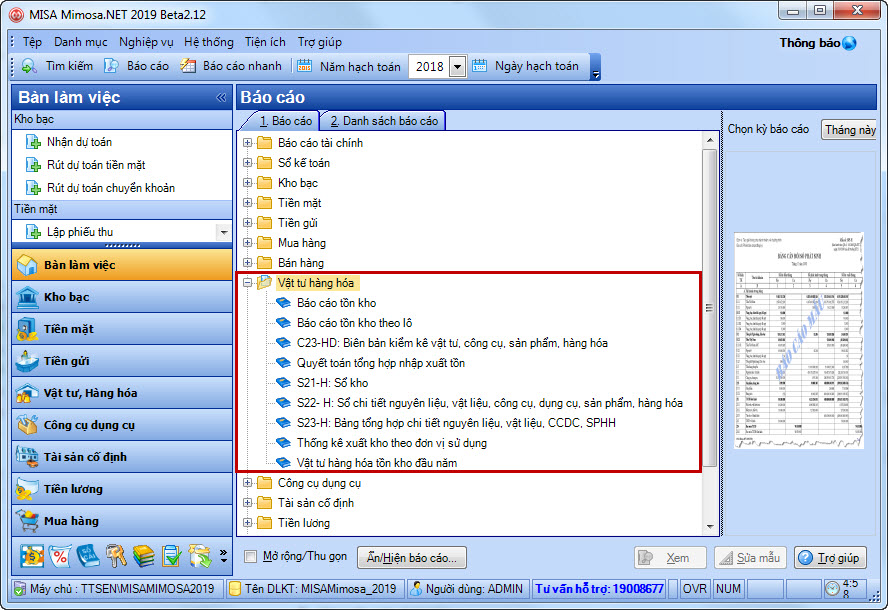The width and height of the screenshot is (888, 610).
Task: Click the stacked books icon
Action: (x=143, y=556)
